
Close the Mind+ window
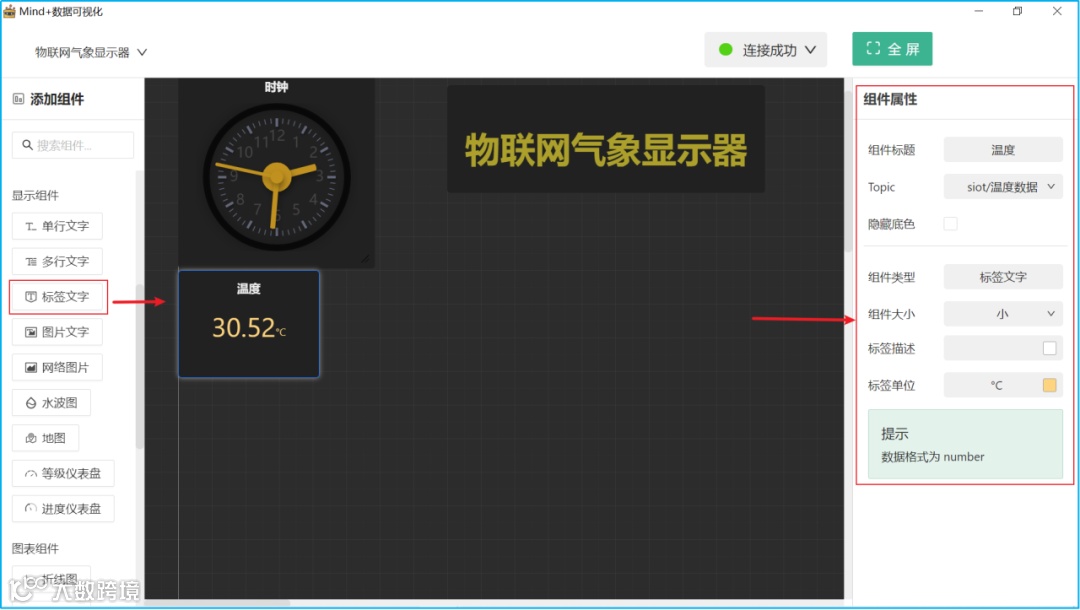1057,11
